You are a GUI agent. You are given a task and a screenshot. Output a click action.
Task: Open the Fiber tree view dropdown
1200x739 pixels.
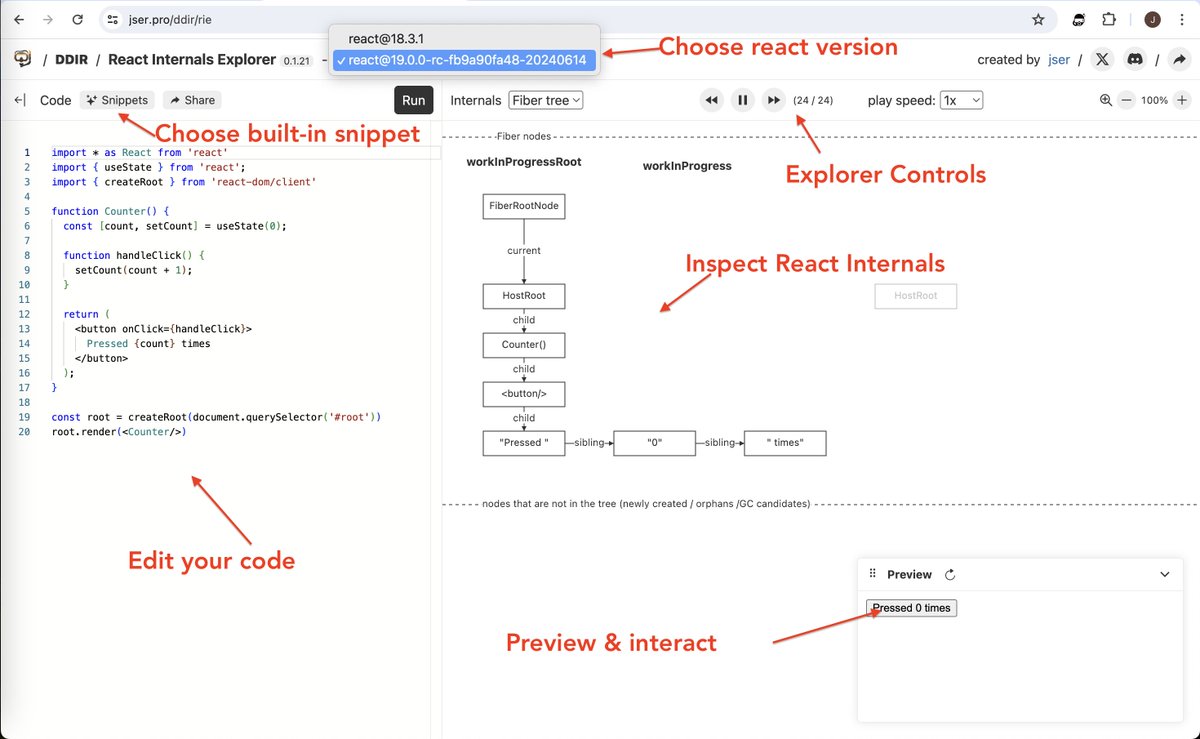(546, 100)
